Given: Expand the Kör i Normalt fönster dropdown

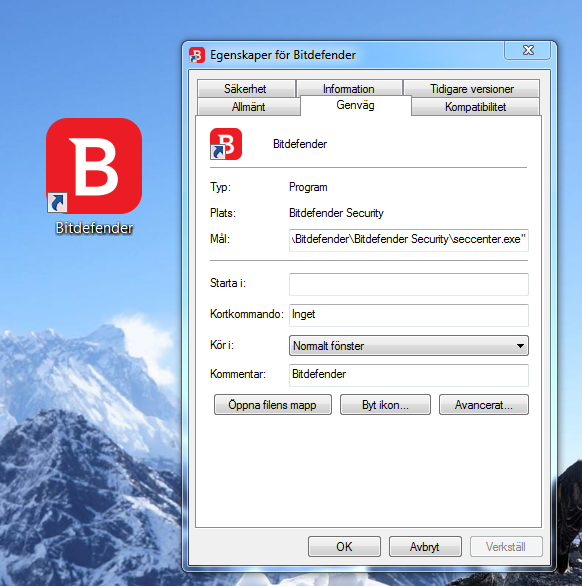Looking at the screenshot, I should click(x=409, y=346).
